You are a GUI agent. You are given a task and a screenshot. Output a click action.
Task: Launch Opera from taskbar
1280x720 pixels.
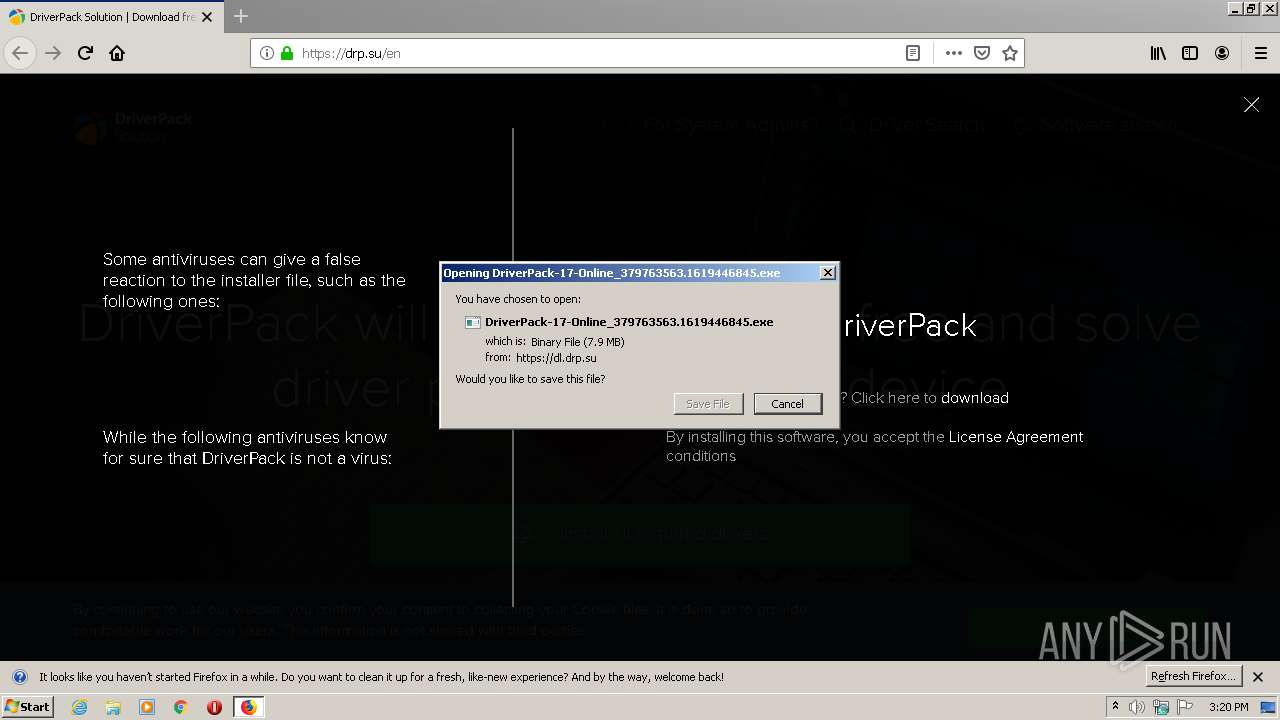point(214,707)
